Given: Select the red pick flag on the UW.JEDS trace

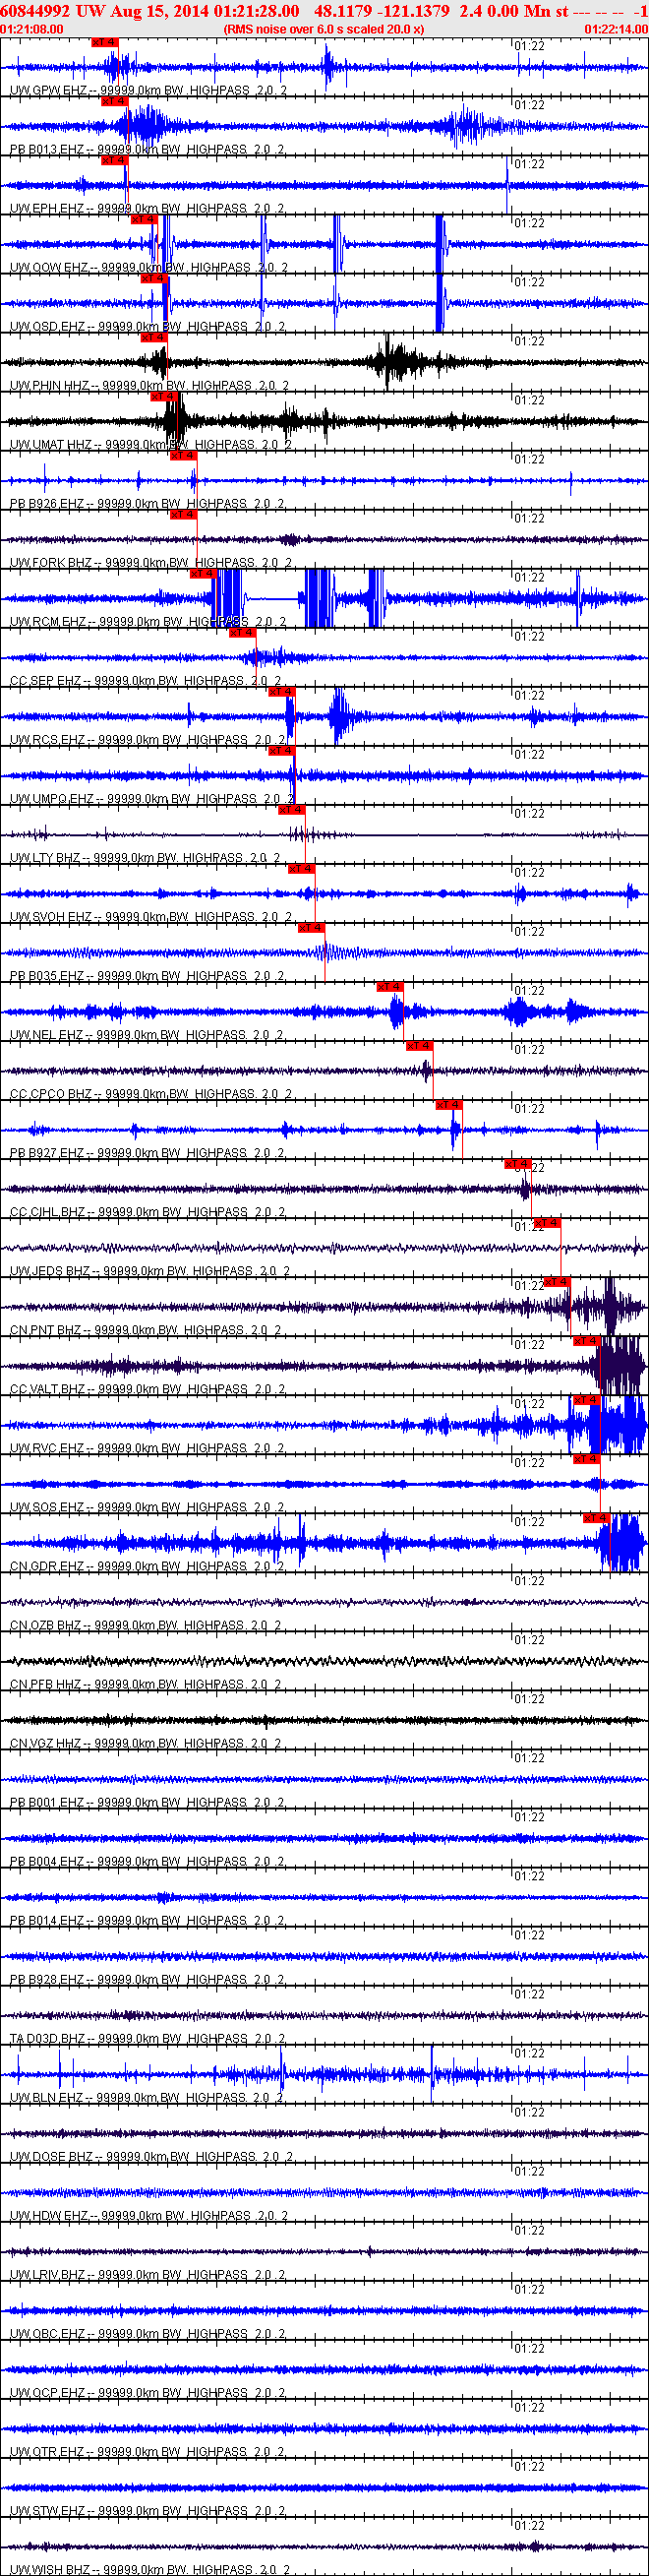Looking at the screenshot, I should pos(547,1222).
